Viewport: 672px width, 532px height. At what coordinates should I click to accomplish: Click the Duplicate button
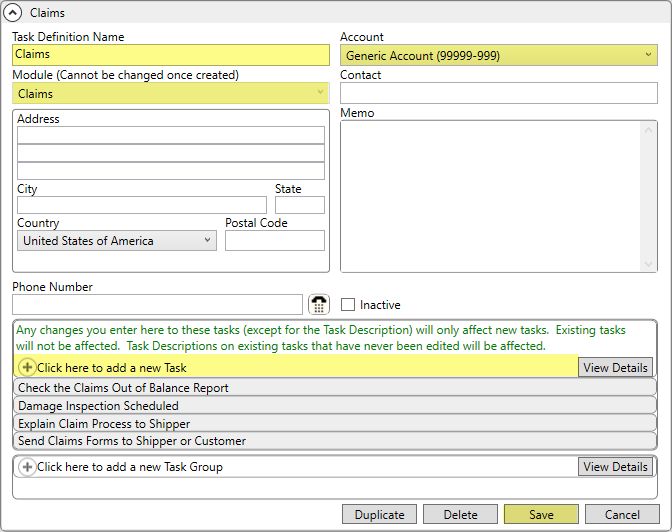coord(379,515)
